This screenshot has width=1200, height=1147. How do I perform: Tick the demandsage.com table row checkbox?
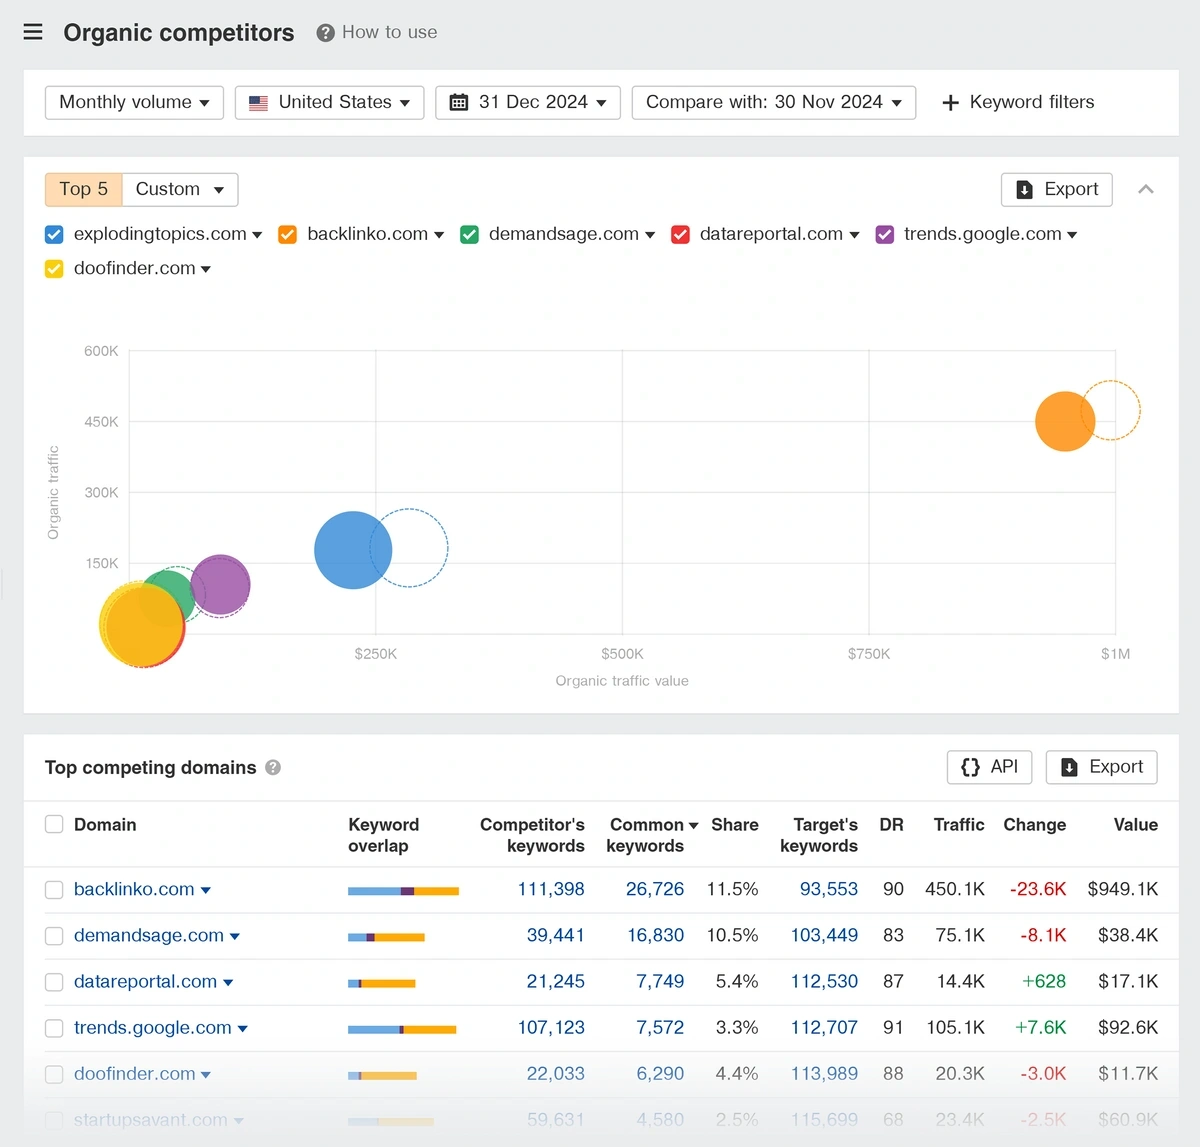tap(54, 935)
